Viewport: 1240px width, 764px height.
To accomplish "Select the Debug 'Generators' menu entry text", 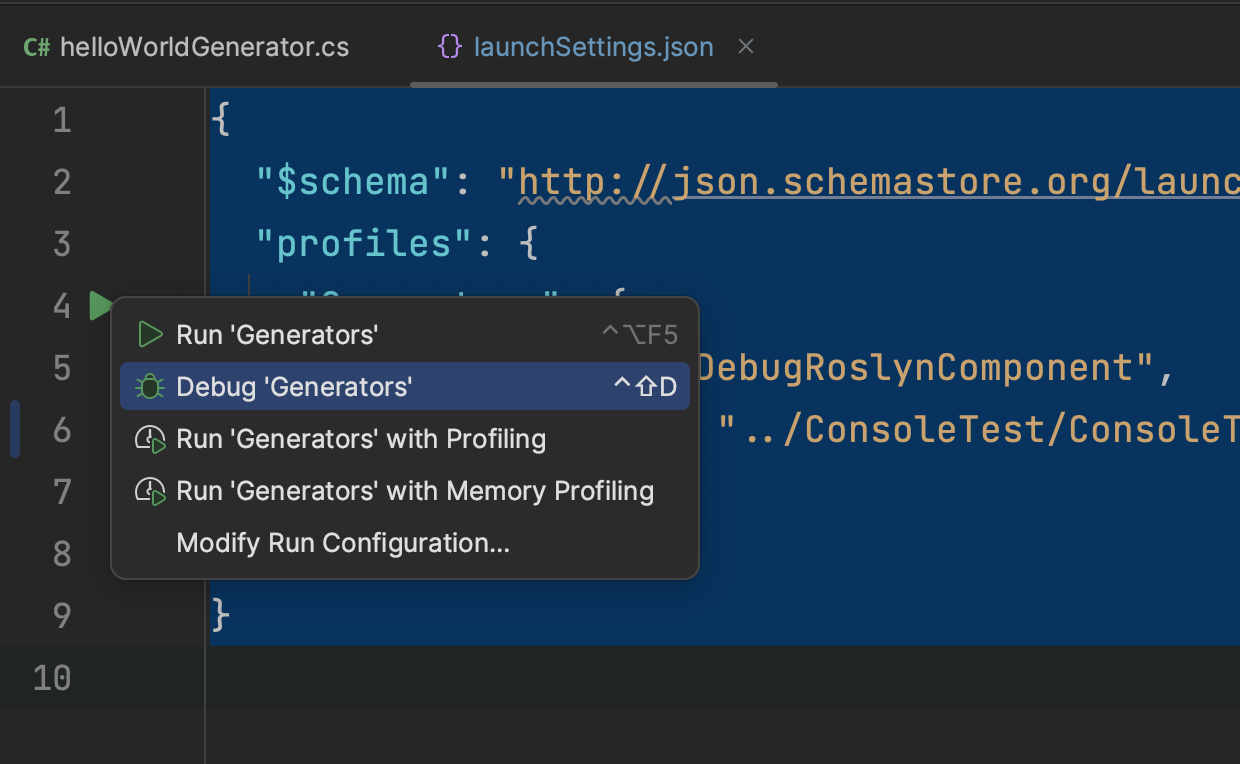I will tap(294, 387).
